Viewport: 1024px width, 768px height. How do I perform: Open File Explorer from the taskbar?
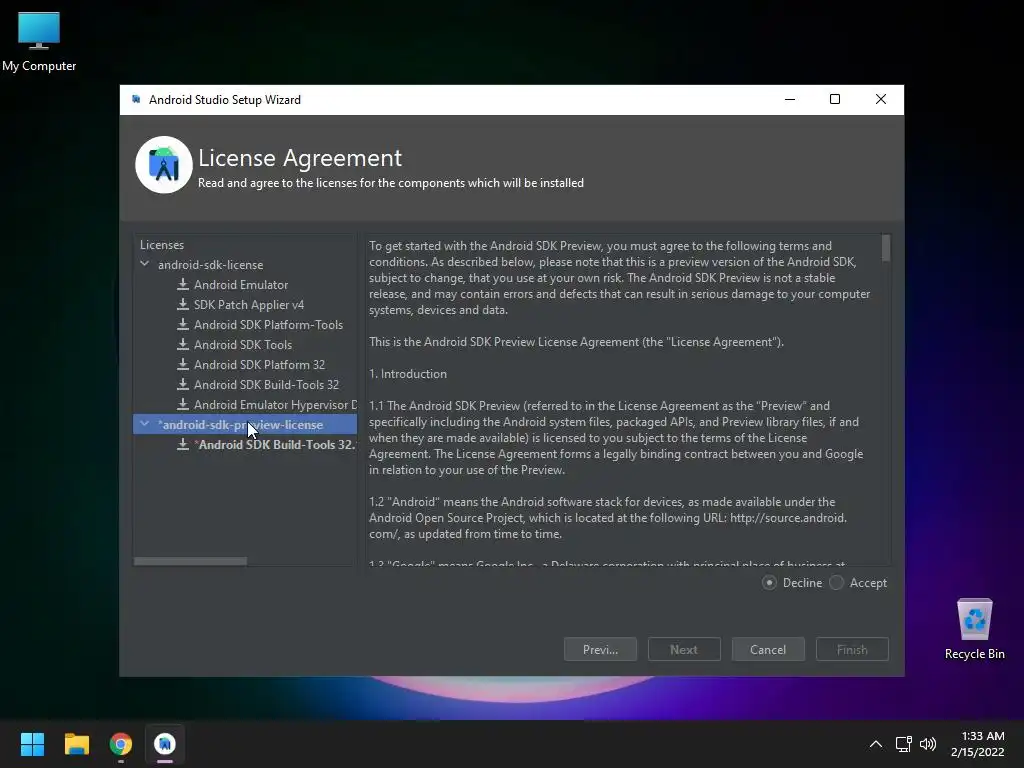click(76, 744)
